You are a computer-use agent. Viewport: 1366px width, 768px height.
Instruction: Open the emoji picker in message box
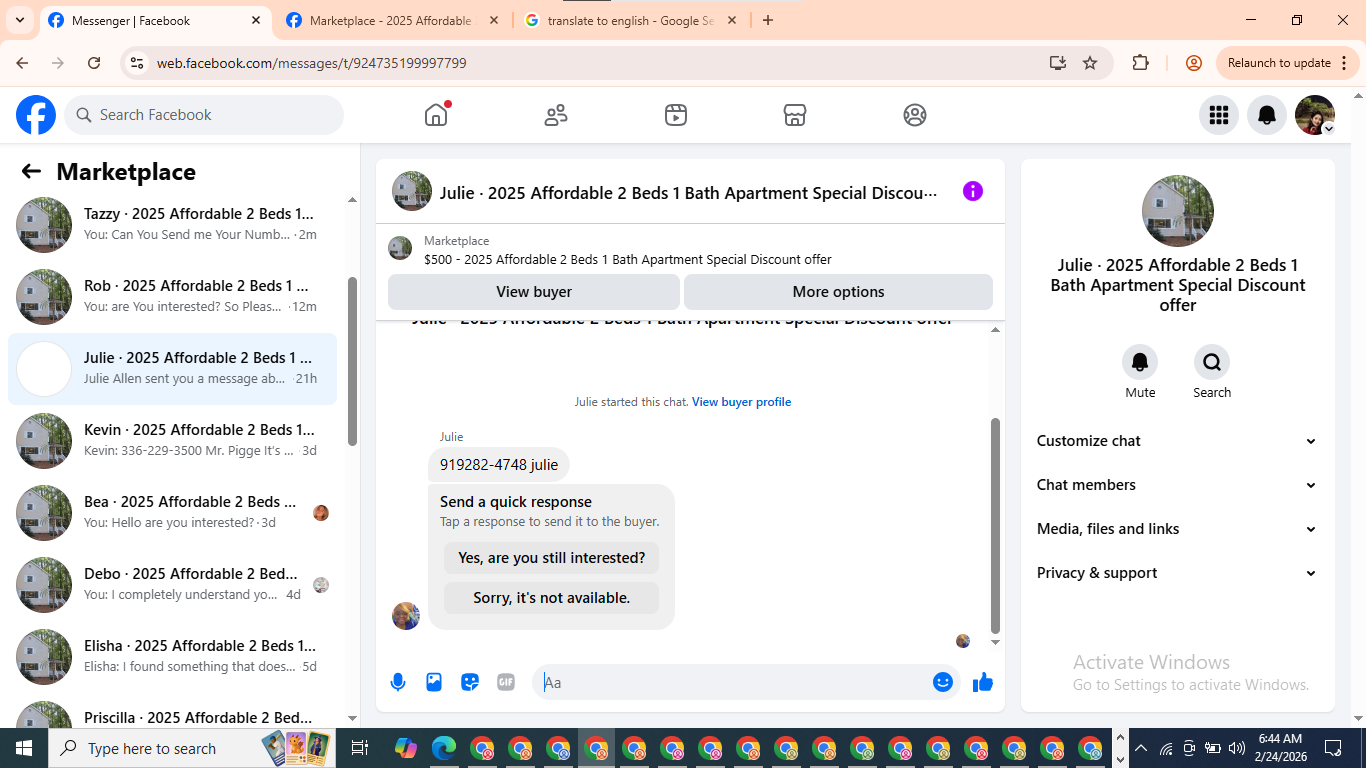point(943,682)
